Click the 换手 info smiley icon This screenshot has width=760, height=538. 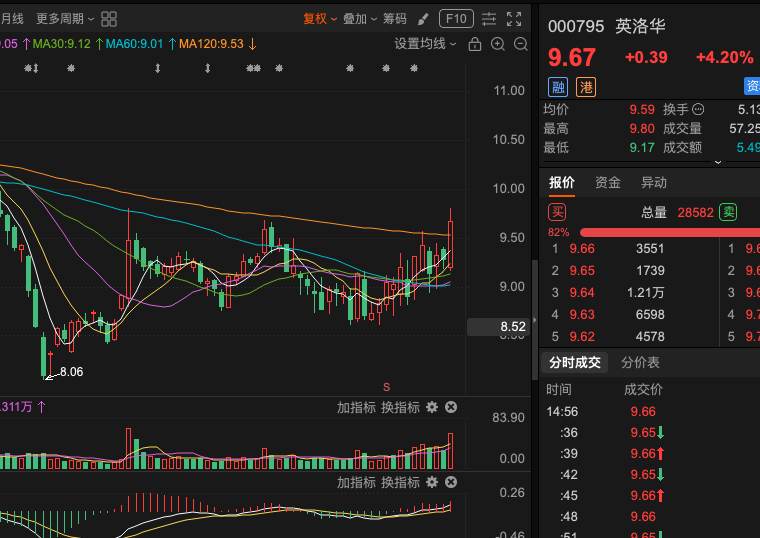coord(698,110)
